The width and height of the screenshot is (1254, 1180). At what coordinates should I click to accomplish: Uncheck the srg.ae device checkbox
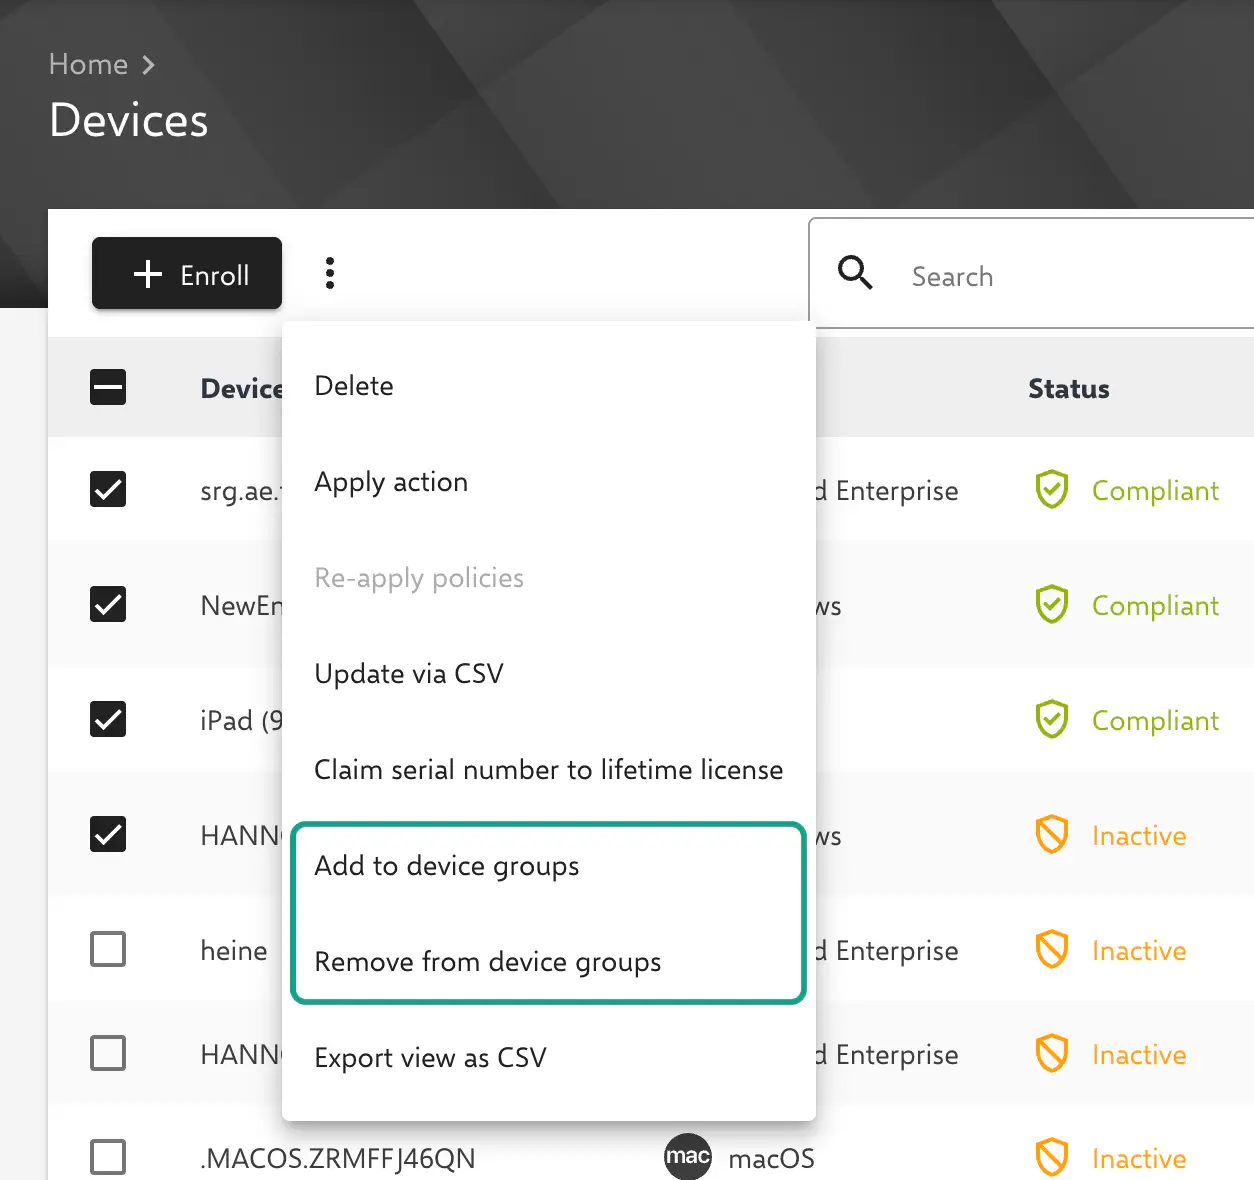[108, 489]
